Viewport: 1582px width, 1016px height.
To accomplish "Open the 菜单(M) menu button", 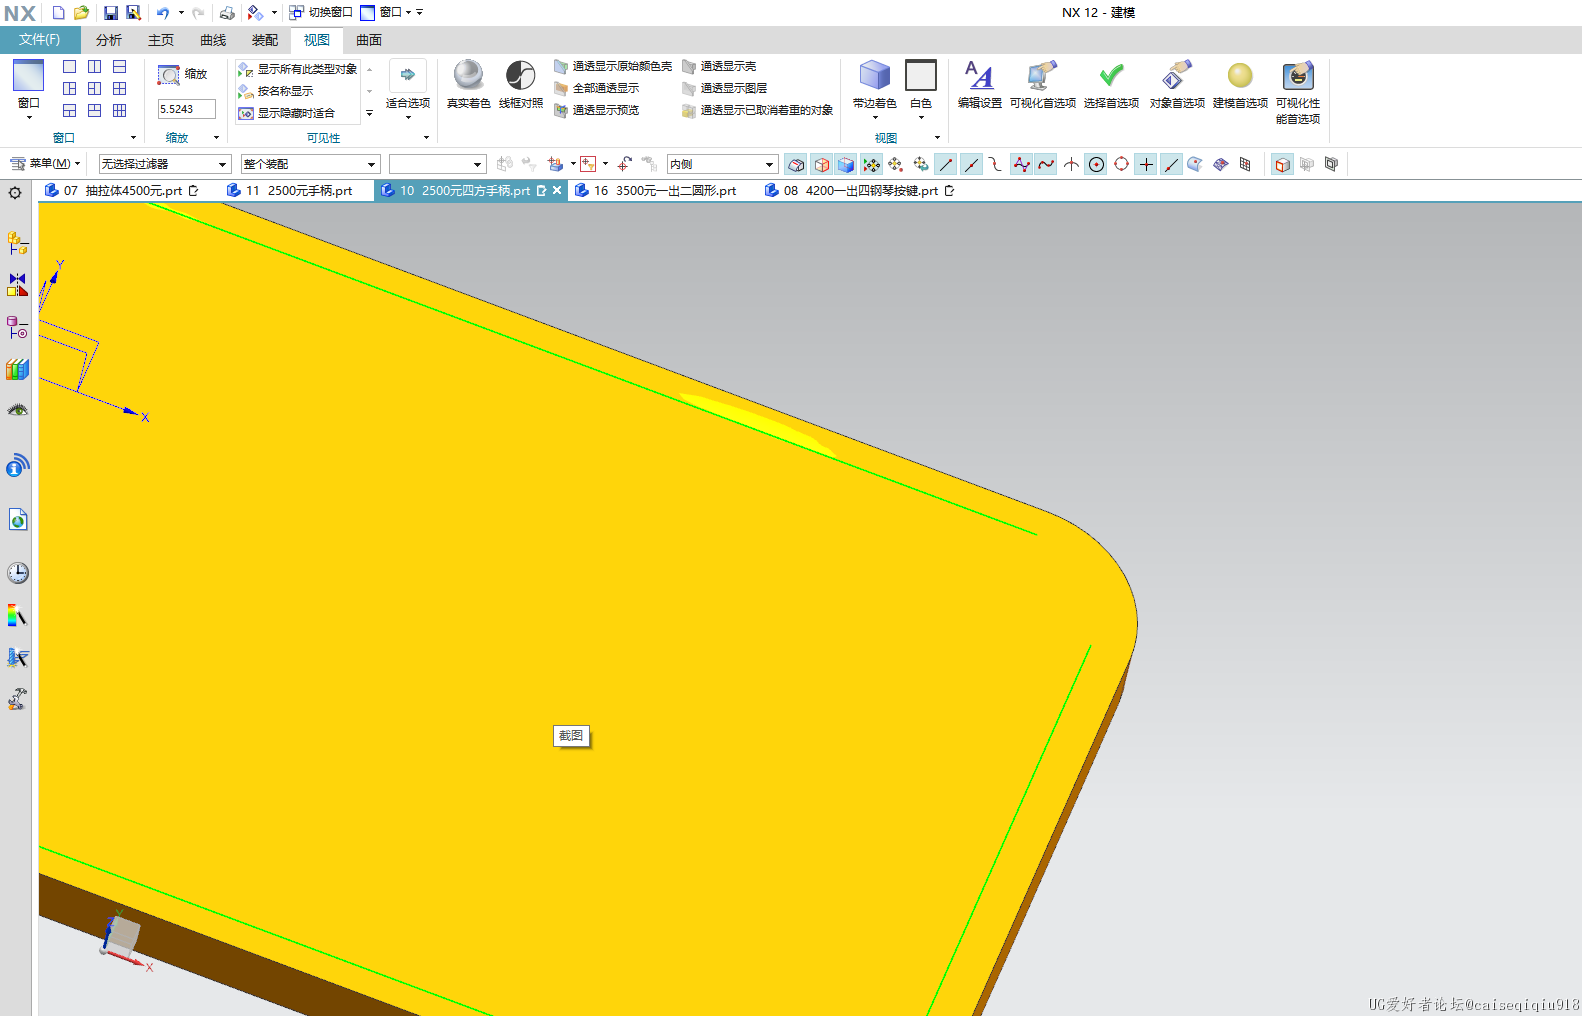I will point(45,164).
